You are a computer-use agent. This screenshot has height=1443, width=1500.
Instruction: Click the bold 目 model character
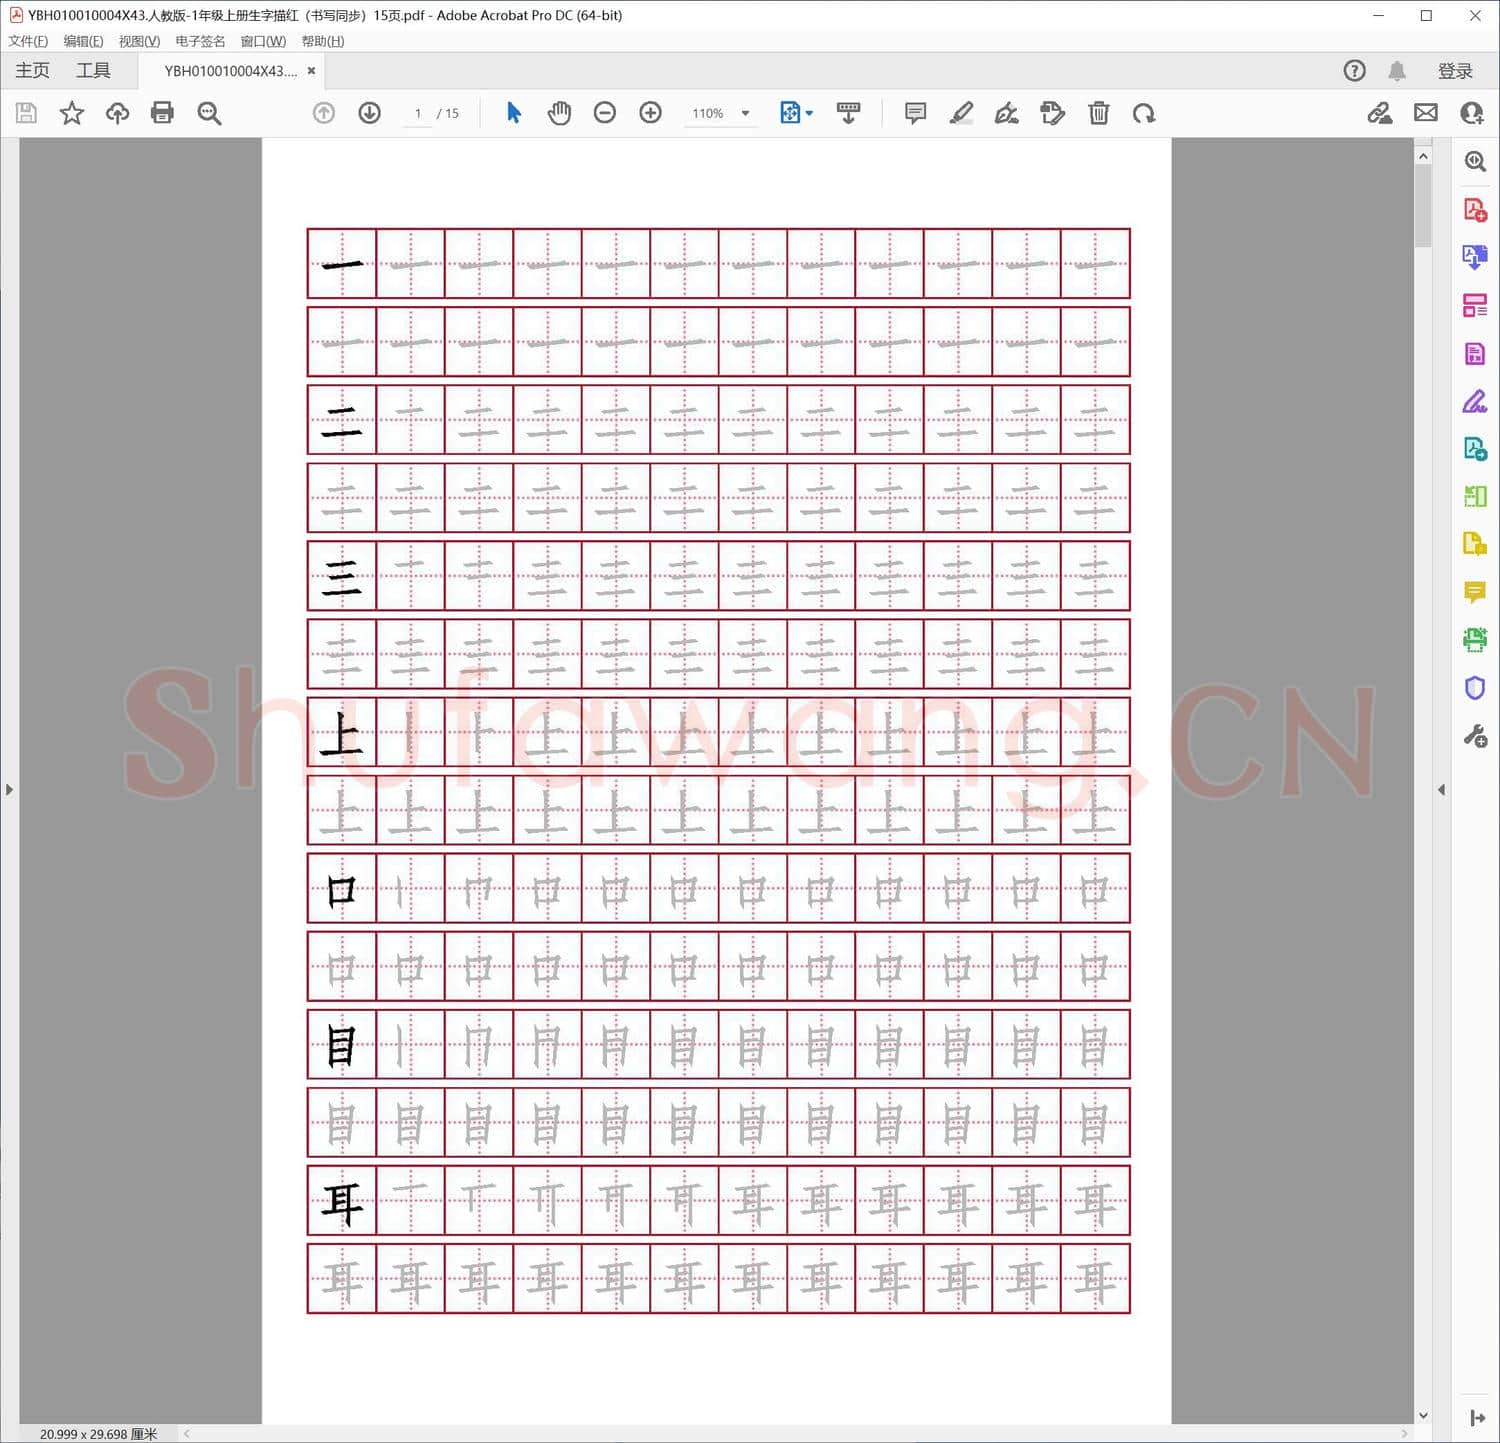[342, 1046]
